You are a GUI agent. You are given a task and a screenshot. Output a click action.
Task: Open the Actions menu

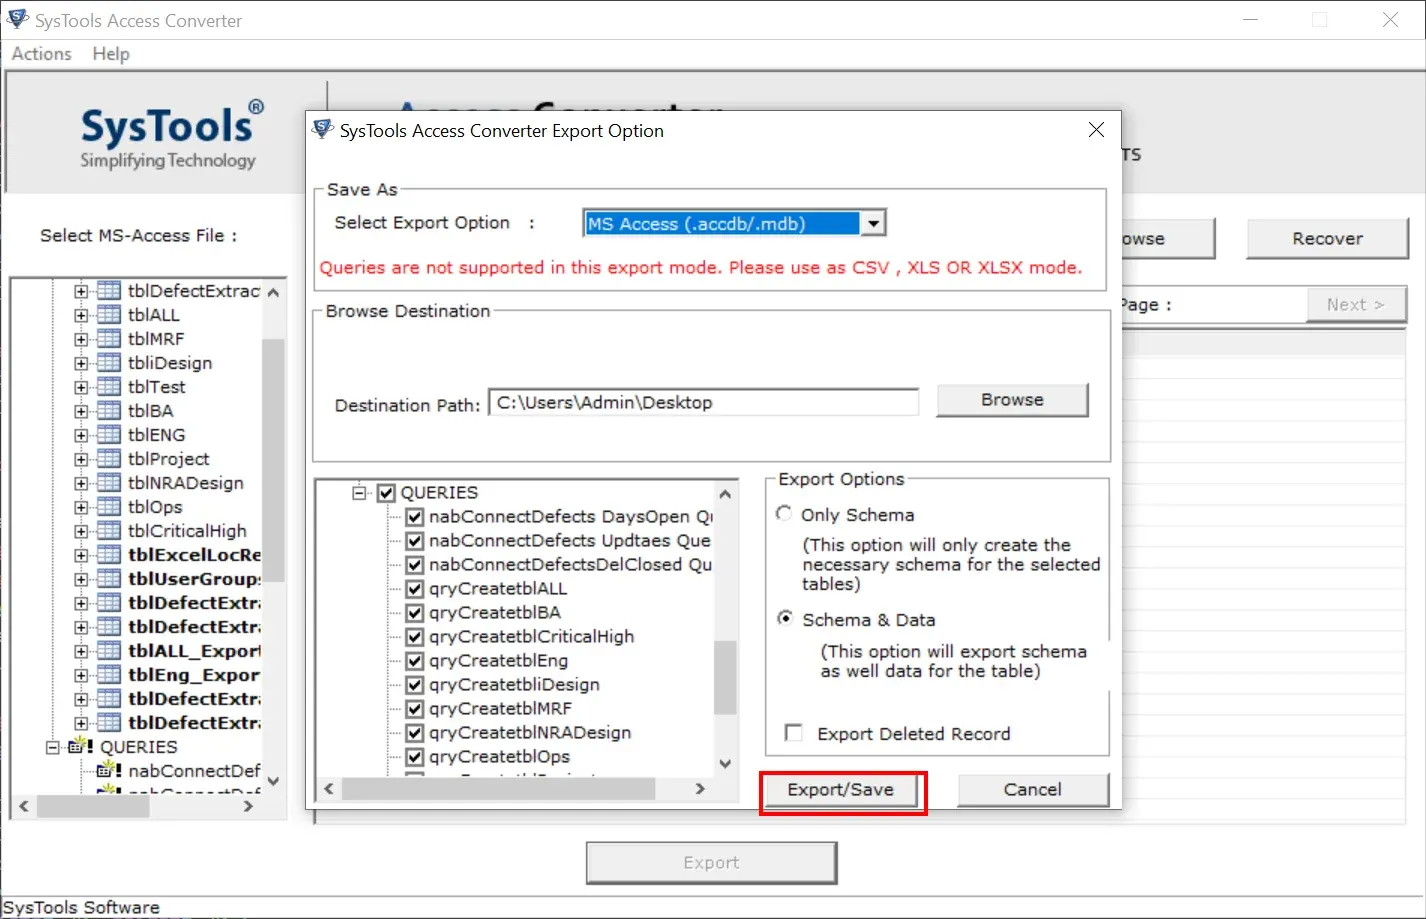[41, 54]
